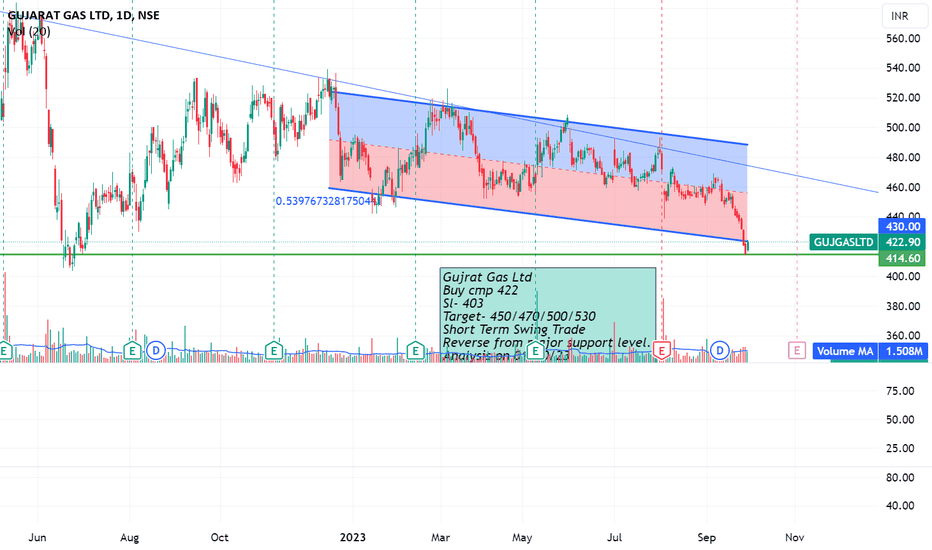Click the 460.00 price axis label
Viewport: 932px width, 550px height.
click(903, 187)
